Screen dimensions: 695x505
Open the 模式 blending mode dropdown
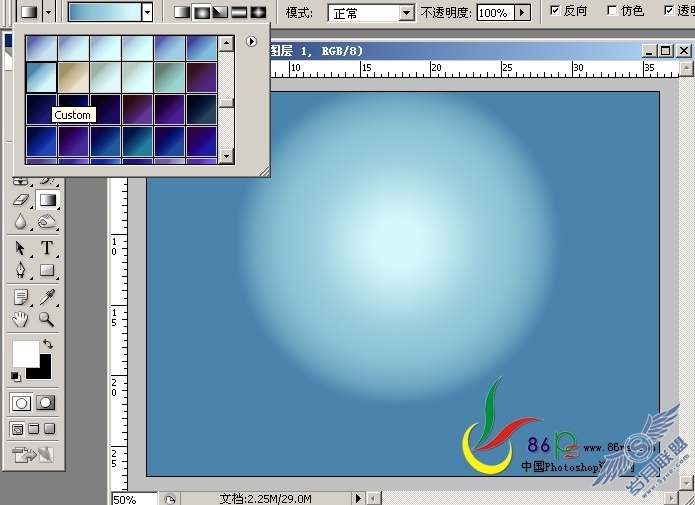coord(406,13)
